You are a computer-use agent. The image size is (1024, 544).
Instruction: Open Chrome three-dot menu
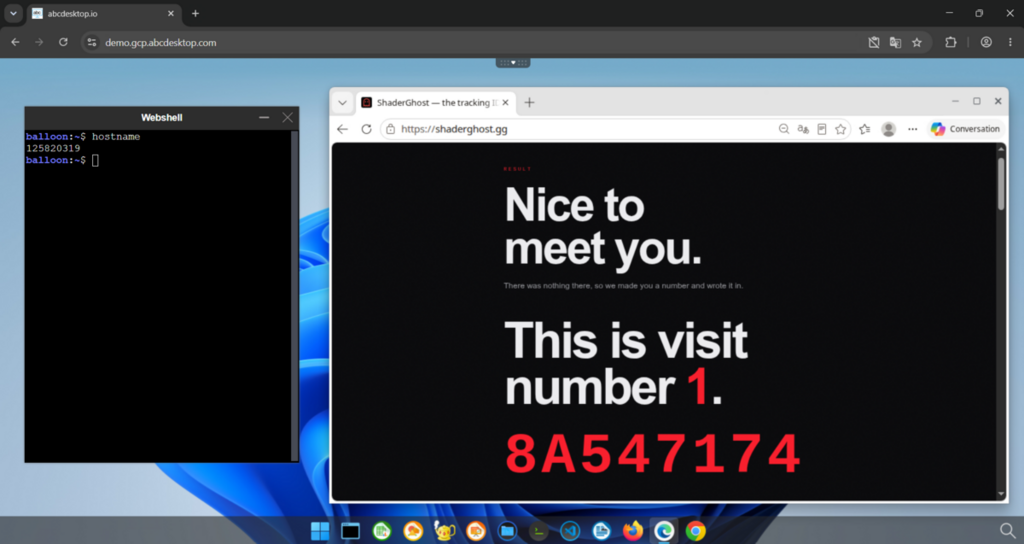pos(1010,42)
